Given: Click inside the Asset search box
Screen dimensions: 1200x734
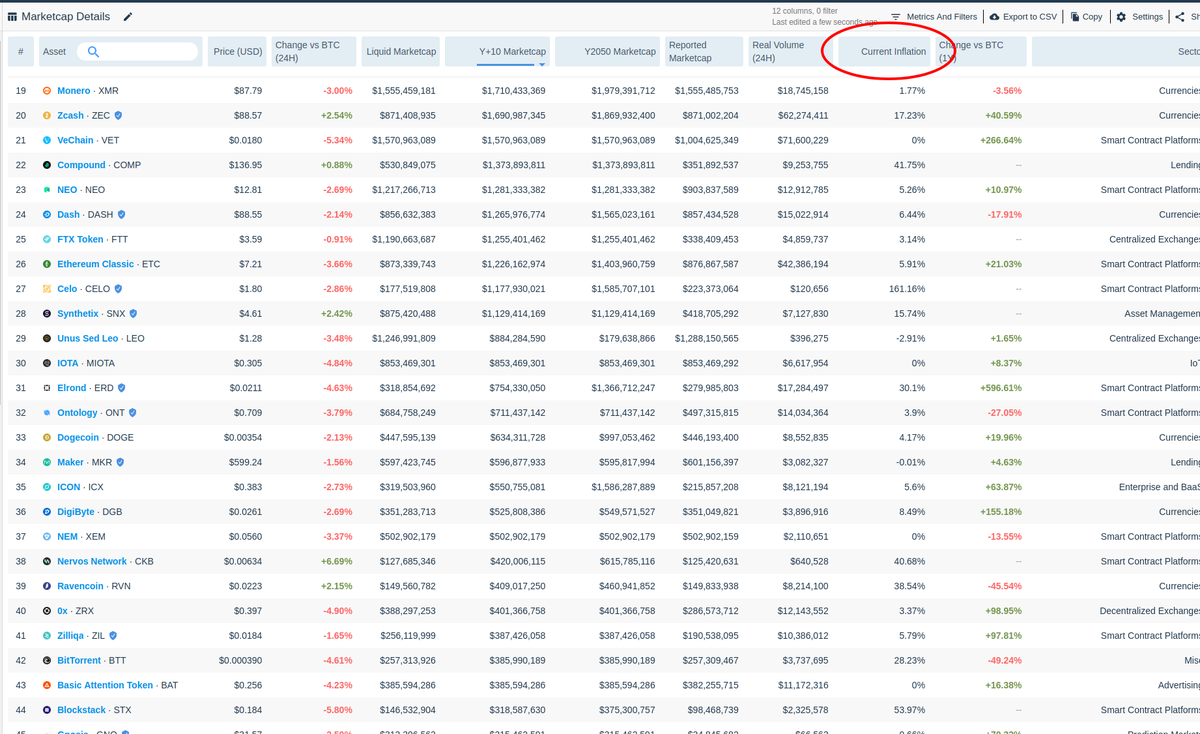Looking at the screenshot, I should point(135,50).
